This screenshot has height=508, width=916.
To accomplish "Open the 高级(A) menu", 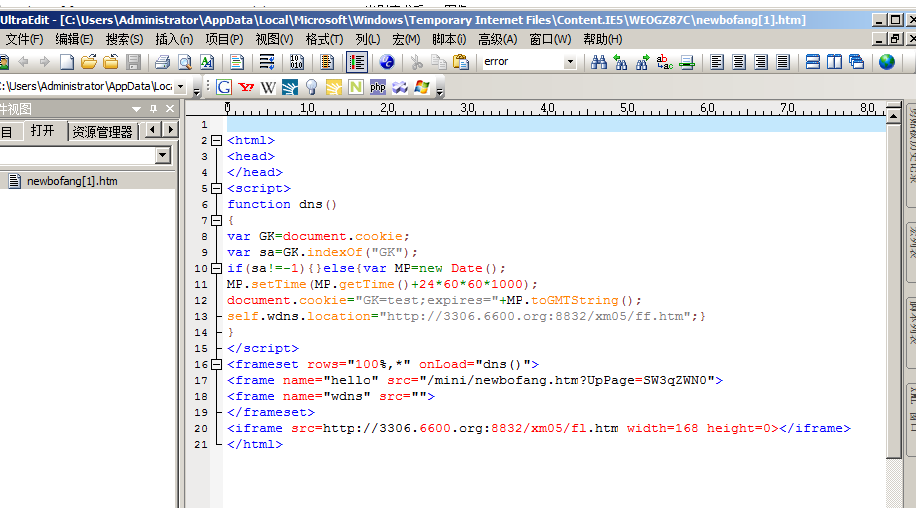I will (498, 39).
